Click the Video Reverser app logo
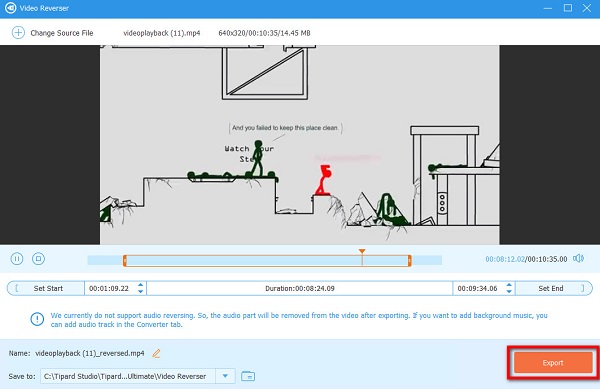The height and width of the screenshot is (389, 600). (x=10, y=8)
